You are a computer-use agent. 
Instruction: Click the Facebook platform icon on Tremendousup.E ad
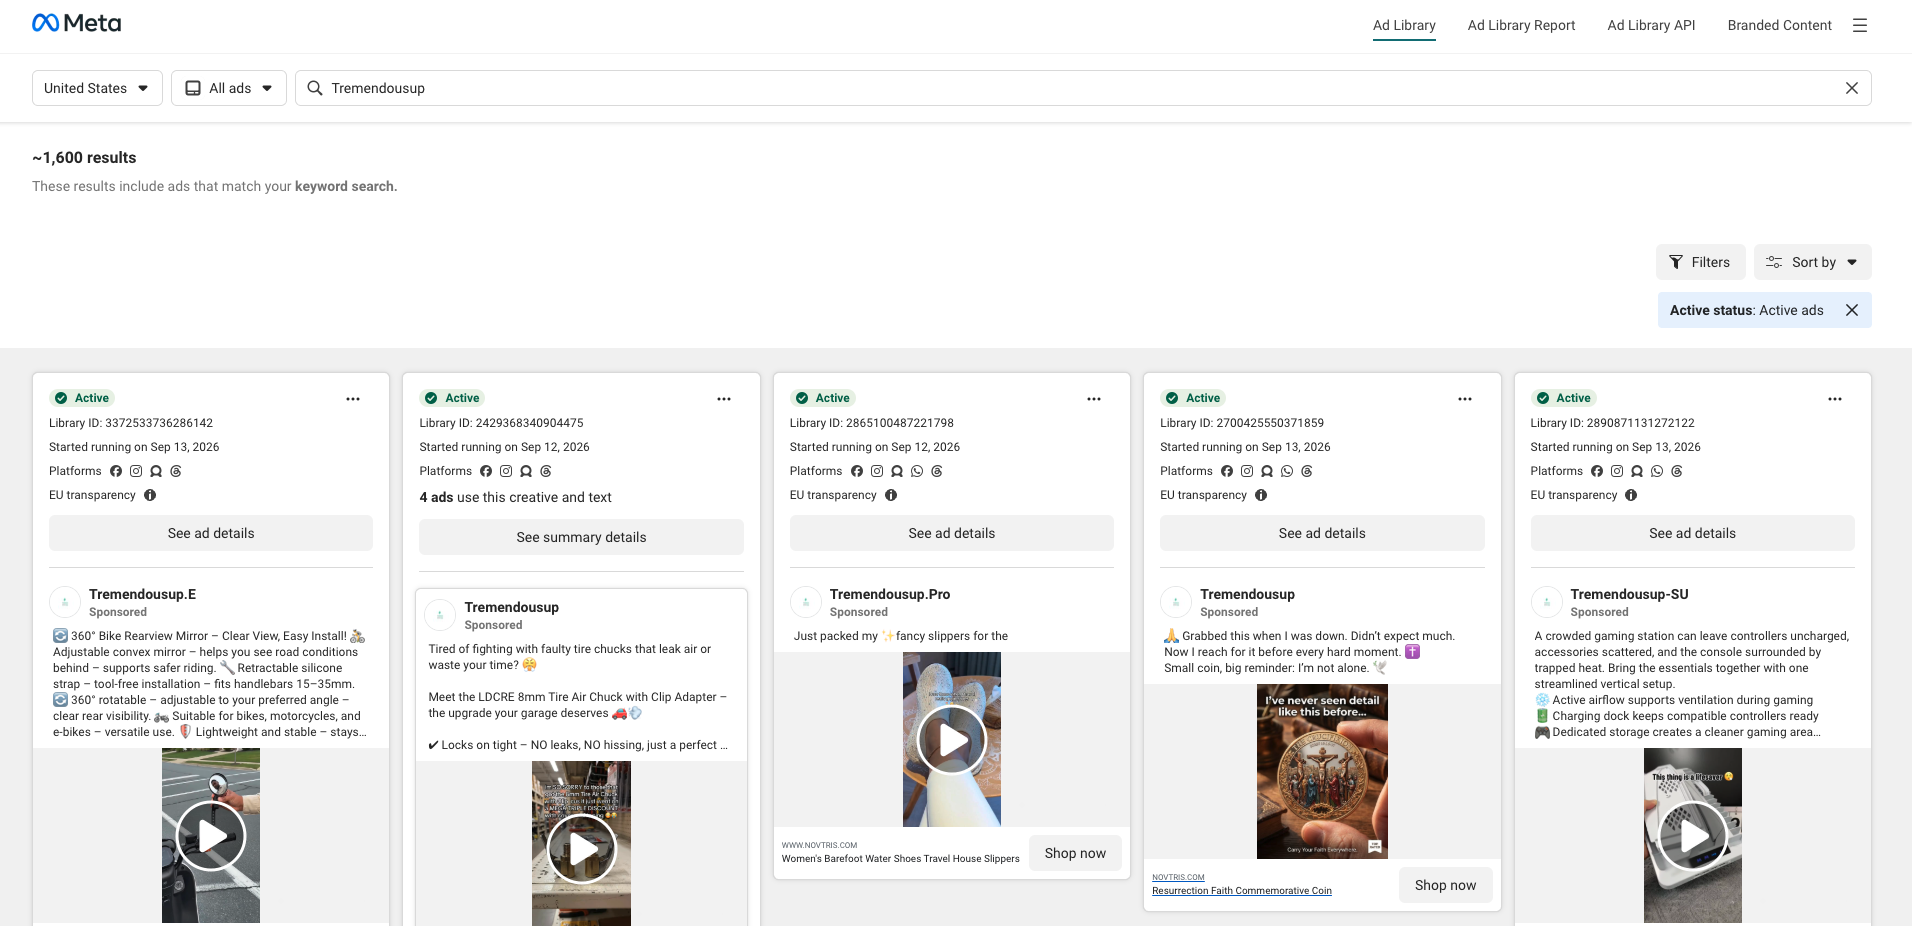click(116, 471)
